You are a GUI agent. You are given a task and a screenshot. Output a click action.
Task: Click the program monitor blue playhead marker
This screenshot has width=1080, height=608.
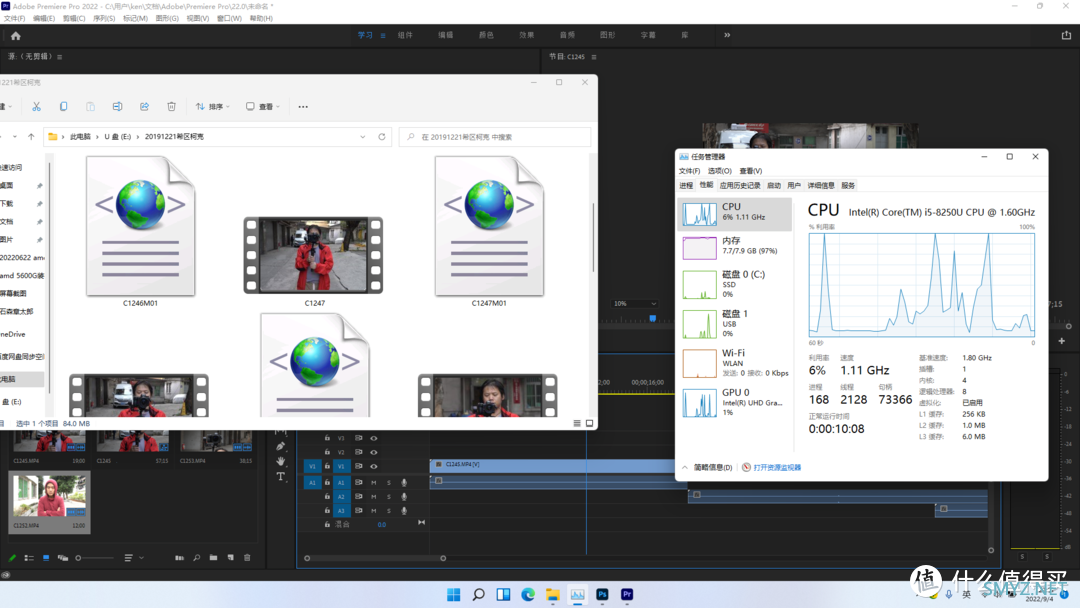652,318
